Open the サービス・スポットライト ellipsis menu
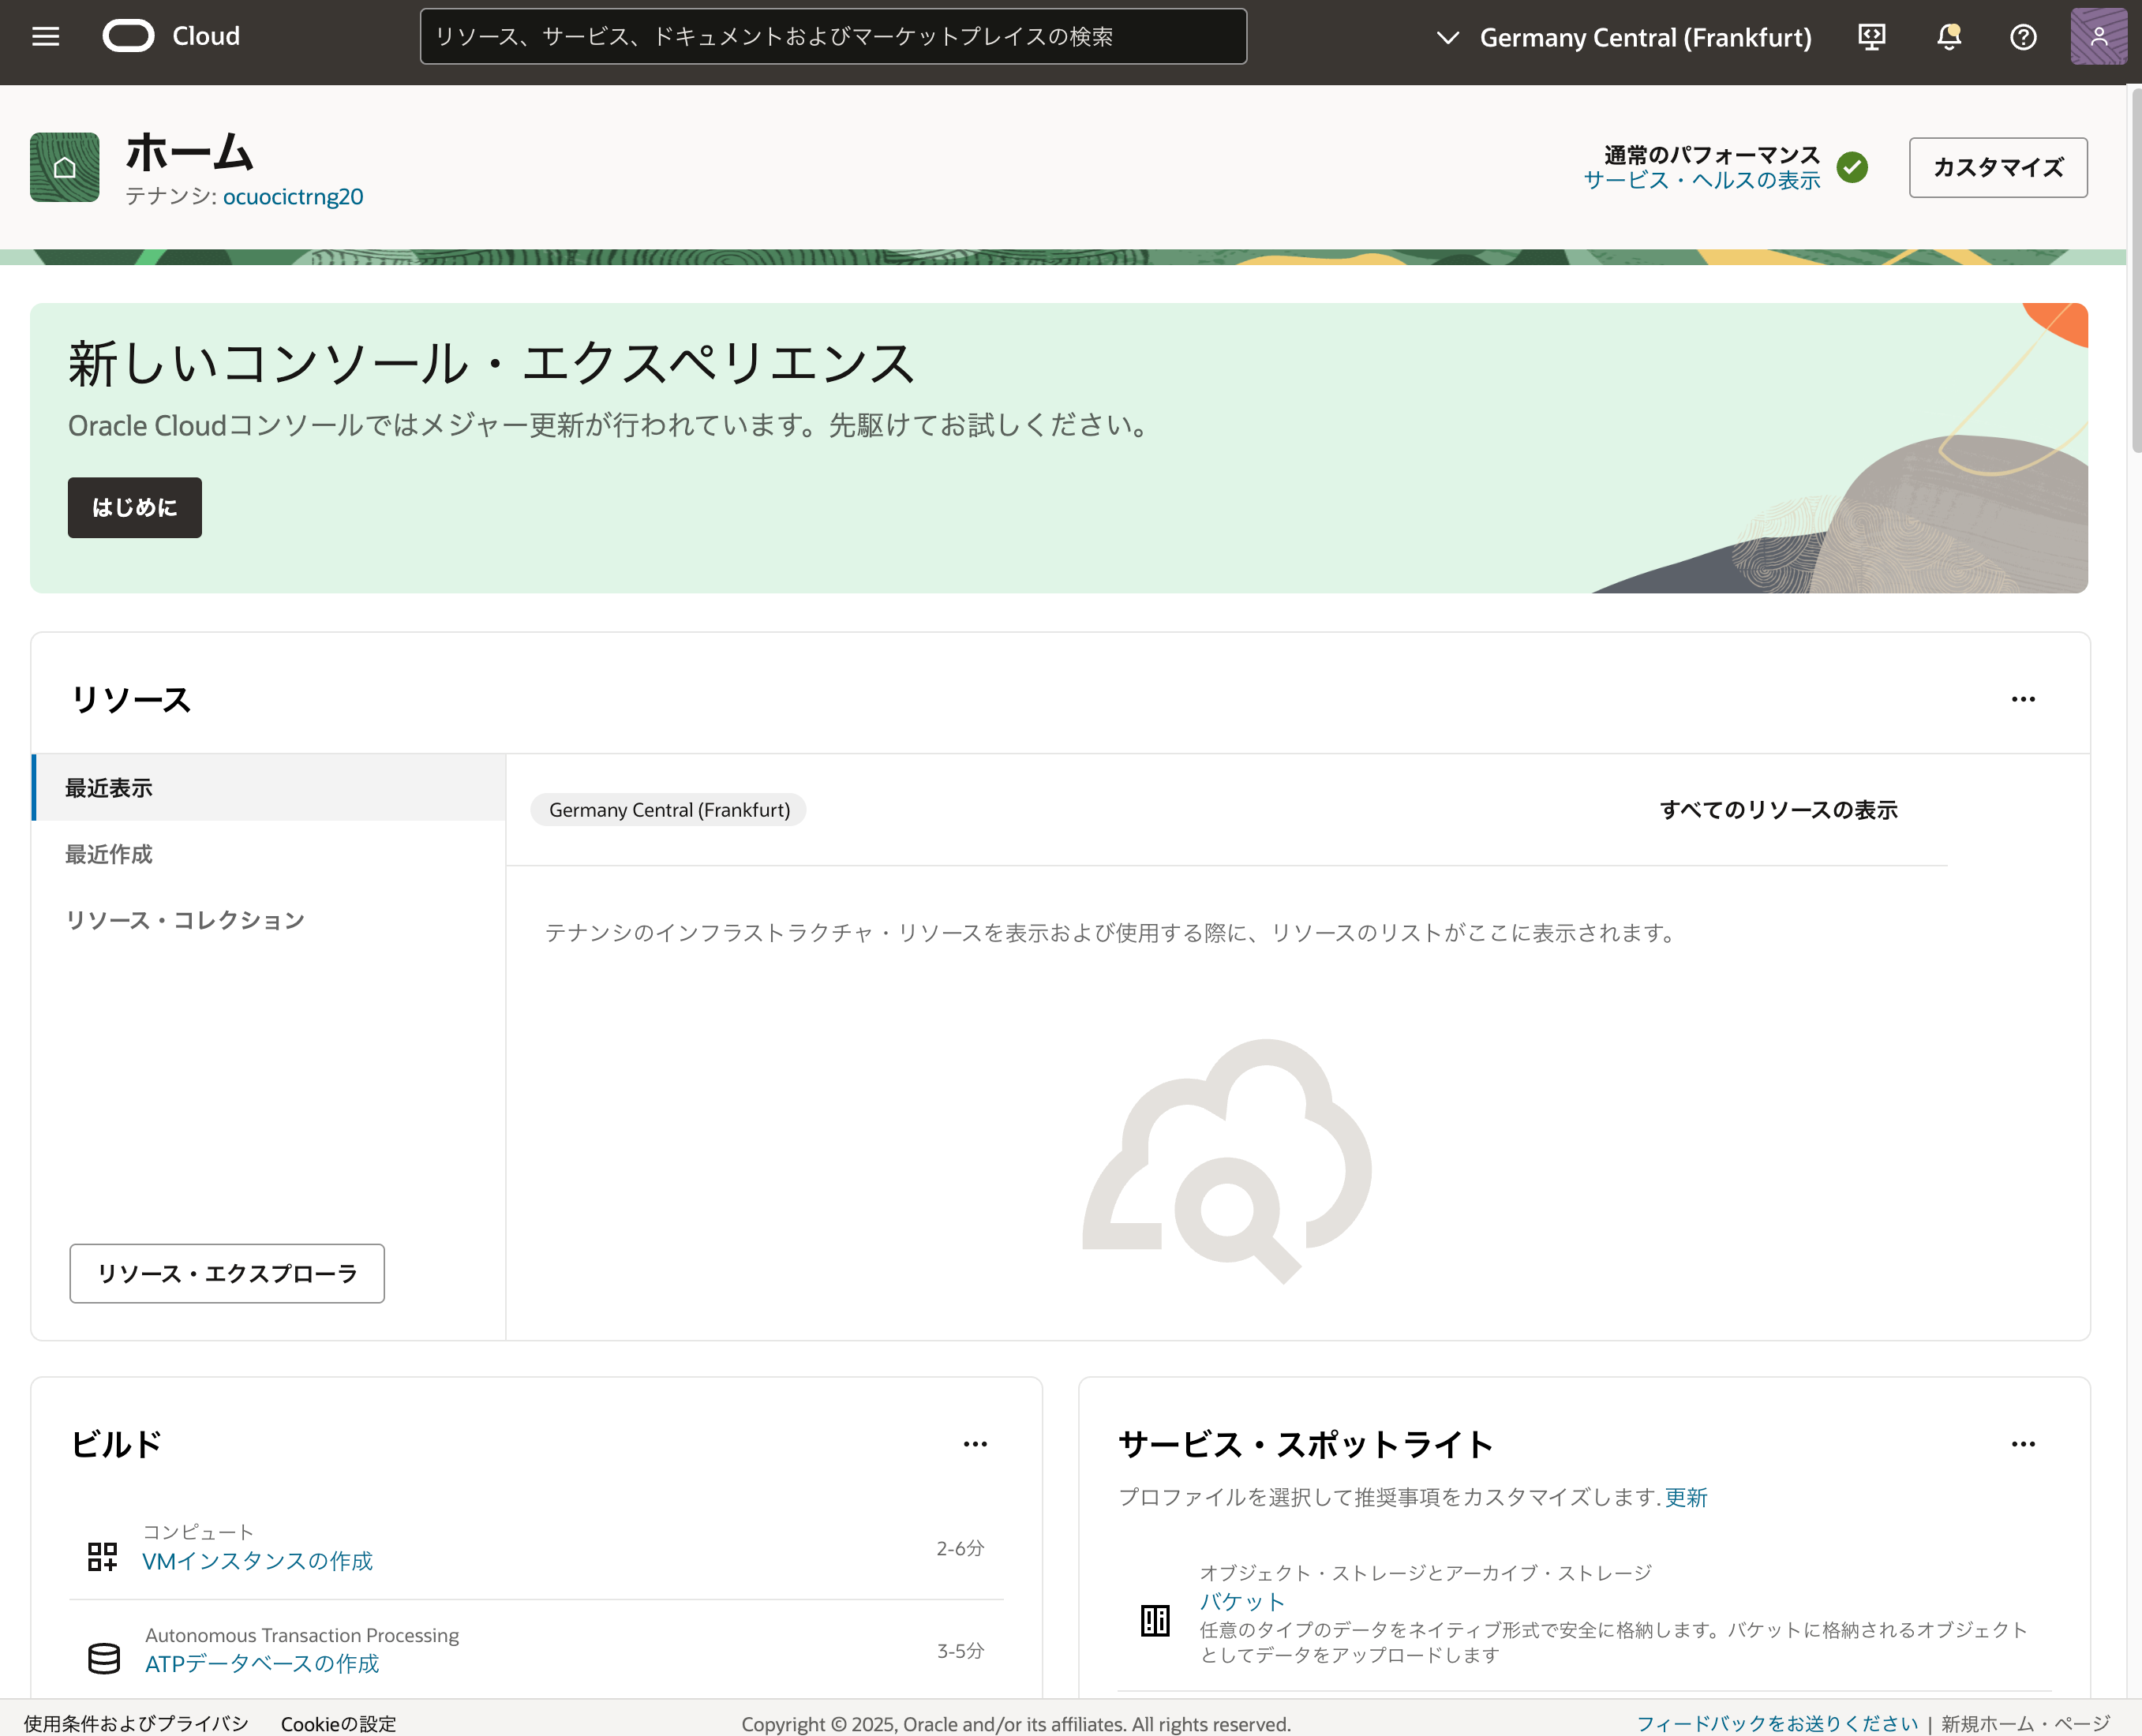This screenshot has width=2142, height=1736. coord(2023,1444)
